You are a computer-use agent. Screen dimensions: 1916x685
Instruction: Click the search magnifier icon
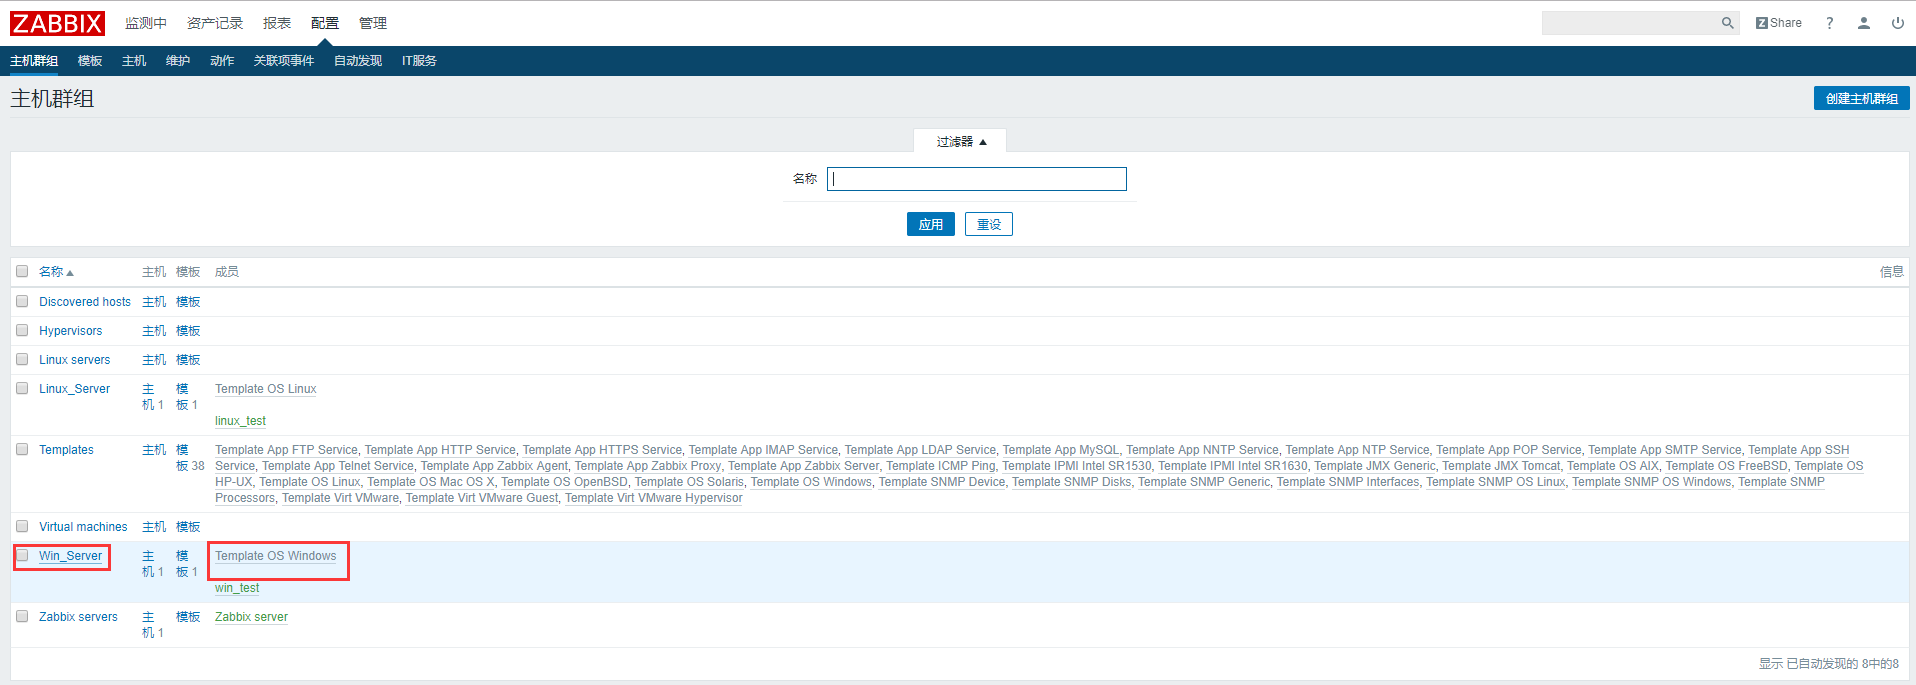pos(1727,23)
